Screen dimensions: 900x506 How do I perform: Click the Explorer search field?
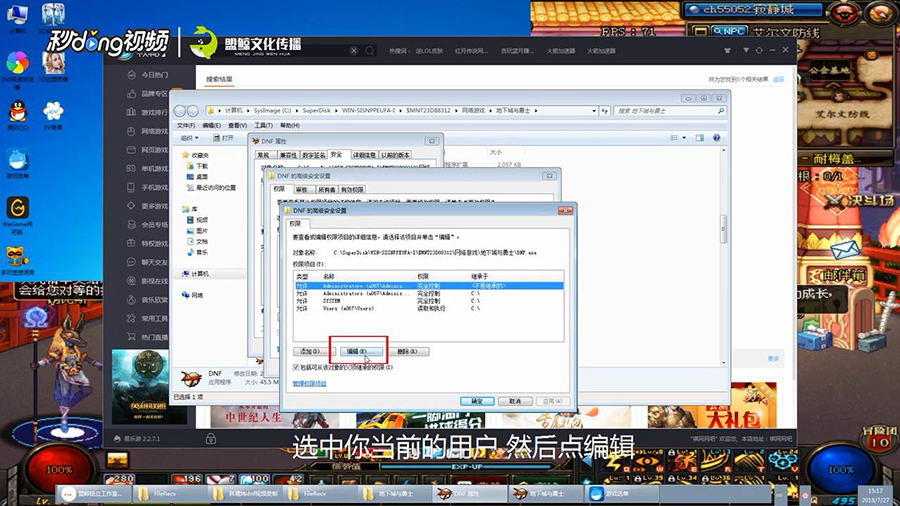669,111
